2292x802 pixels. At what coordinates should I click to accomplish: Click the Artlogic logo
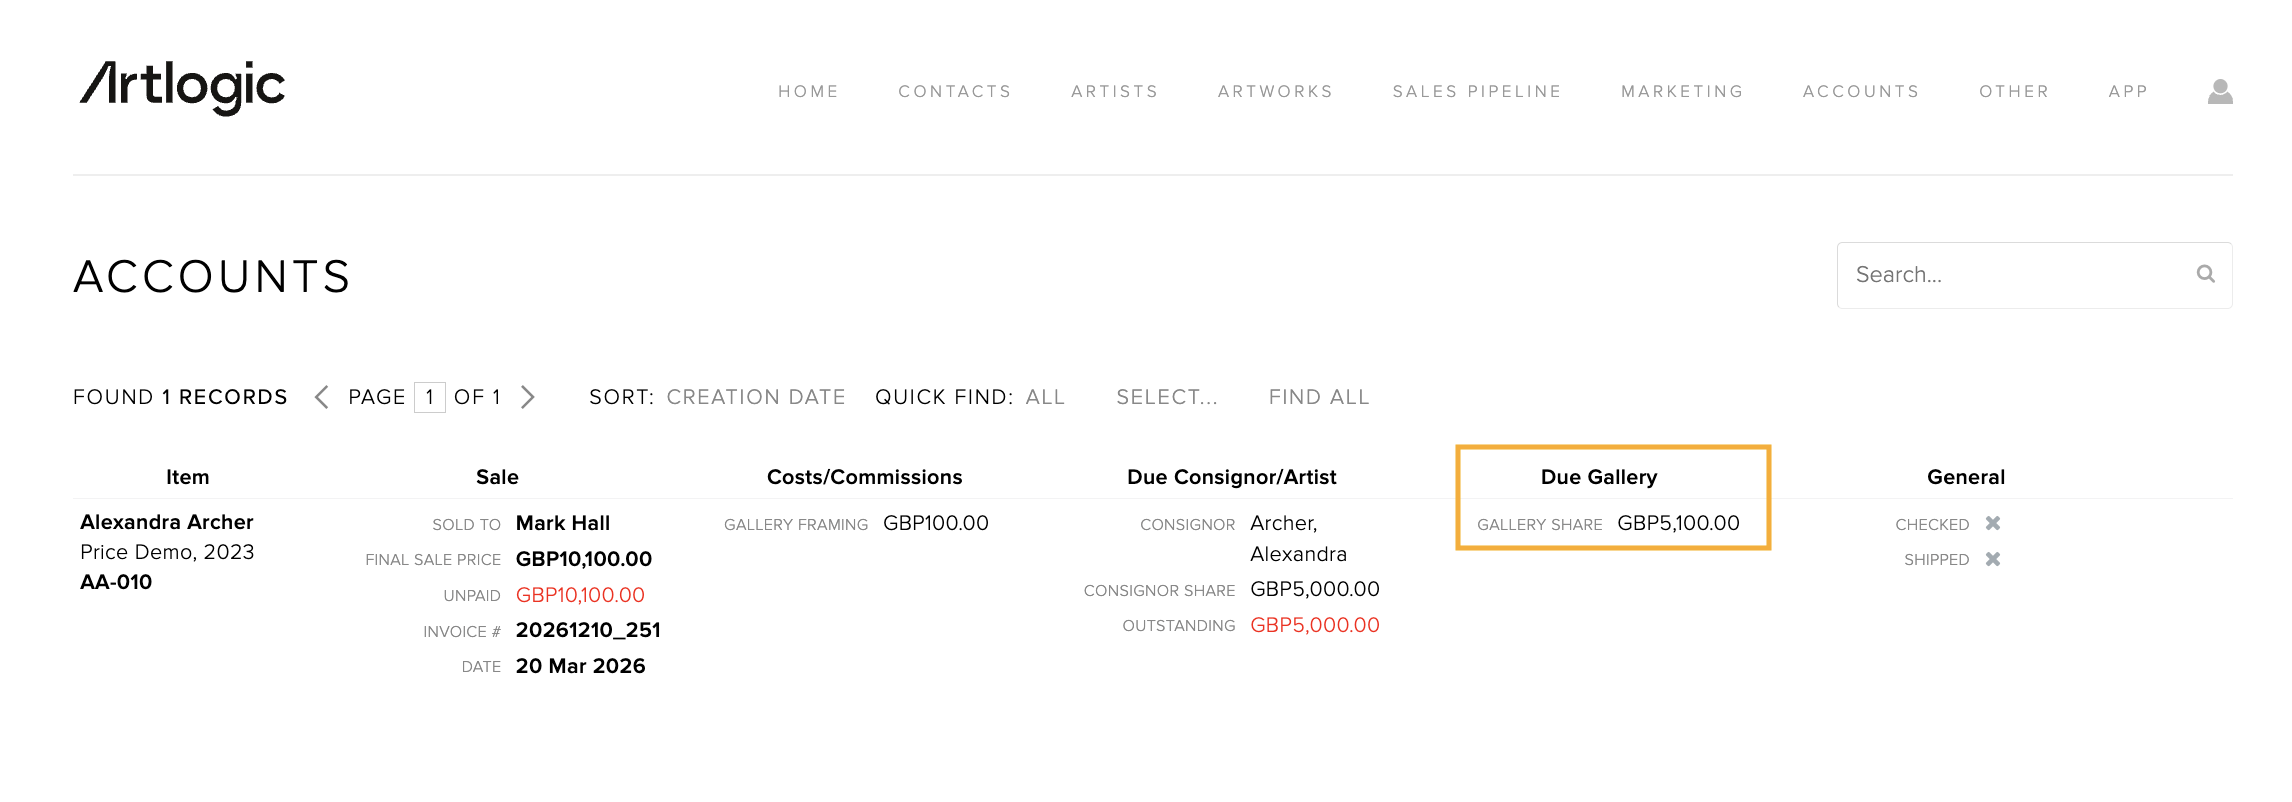point(183,87)
